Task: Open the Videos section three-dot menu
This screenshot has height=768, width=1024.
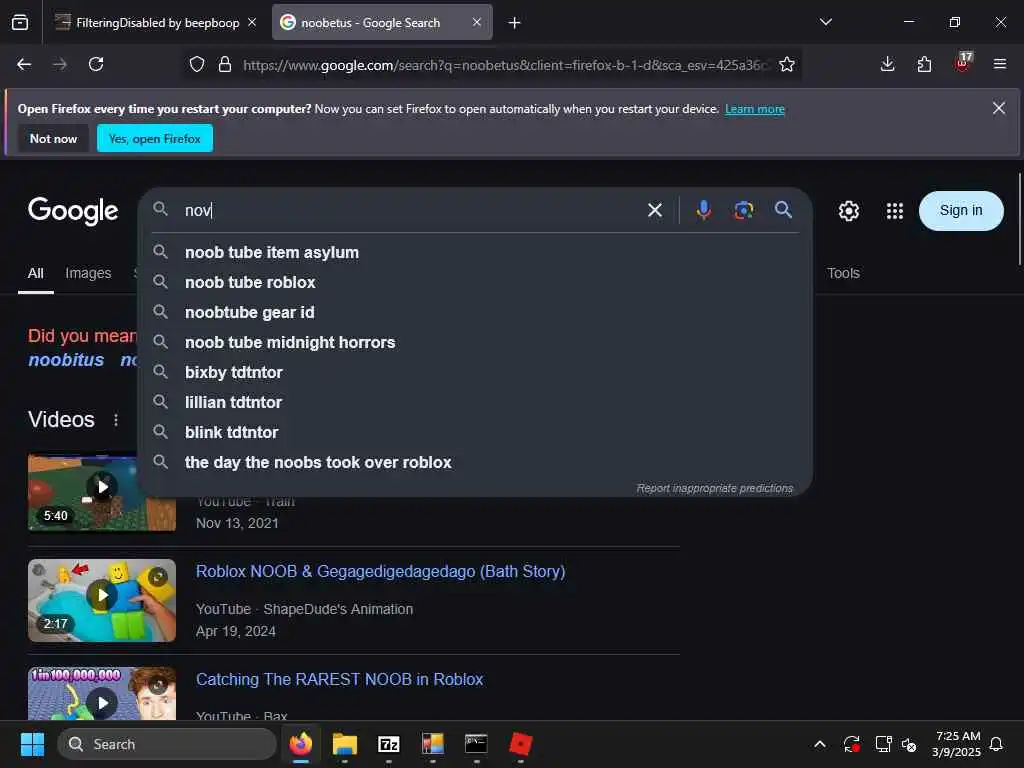Action: click(x=116, y=420)
